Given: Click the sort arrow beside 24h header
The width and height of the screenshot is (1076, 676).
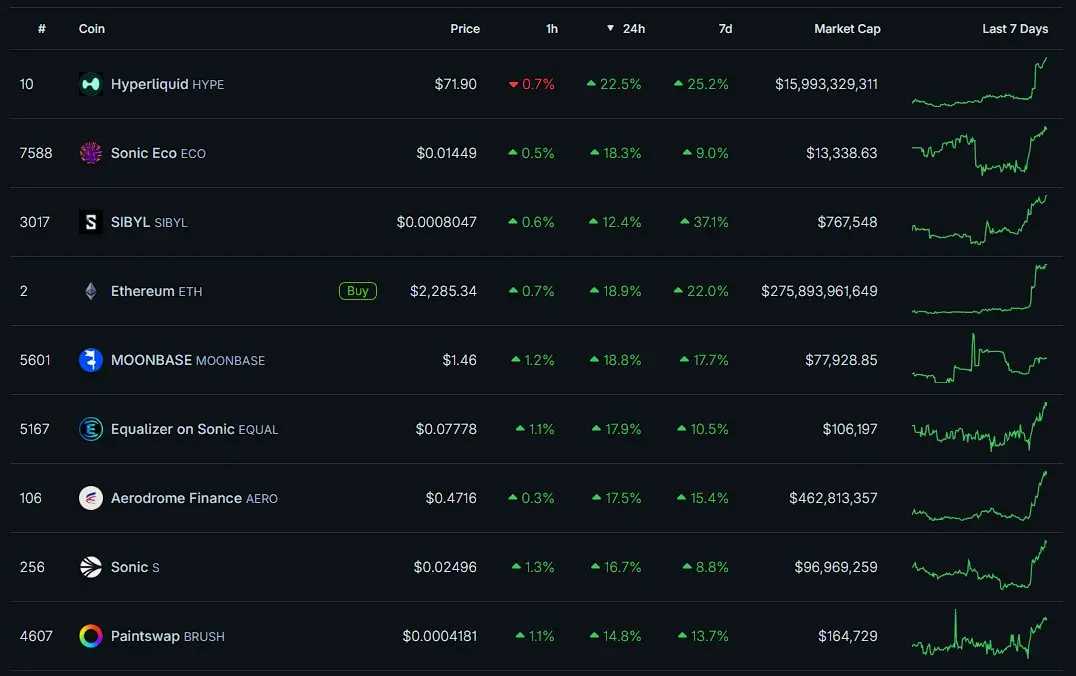Looking at the screenshot, I should pos(610,28).
